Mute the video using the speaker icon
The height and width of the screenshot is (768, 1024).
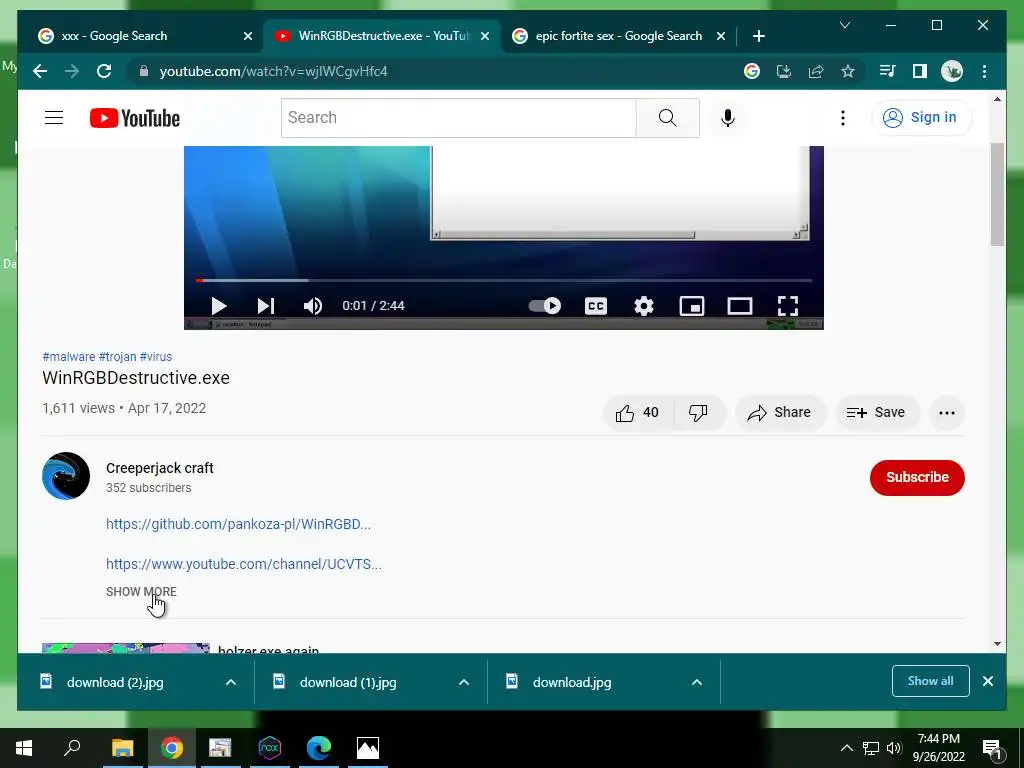pyautogui.click(x=313, y=306)
